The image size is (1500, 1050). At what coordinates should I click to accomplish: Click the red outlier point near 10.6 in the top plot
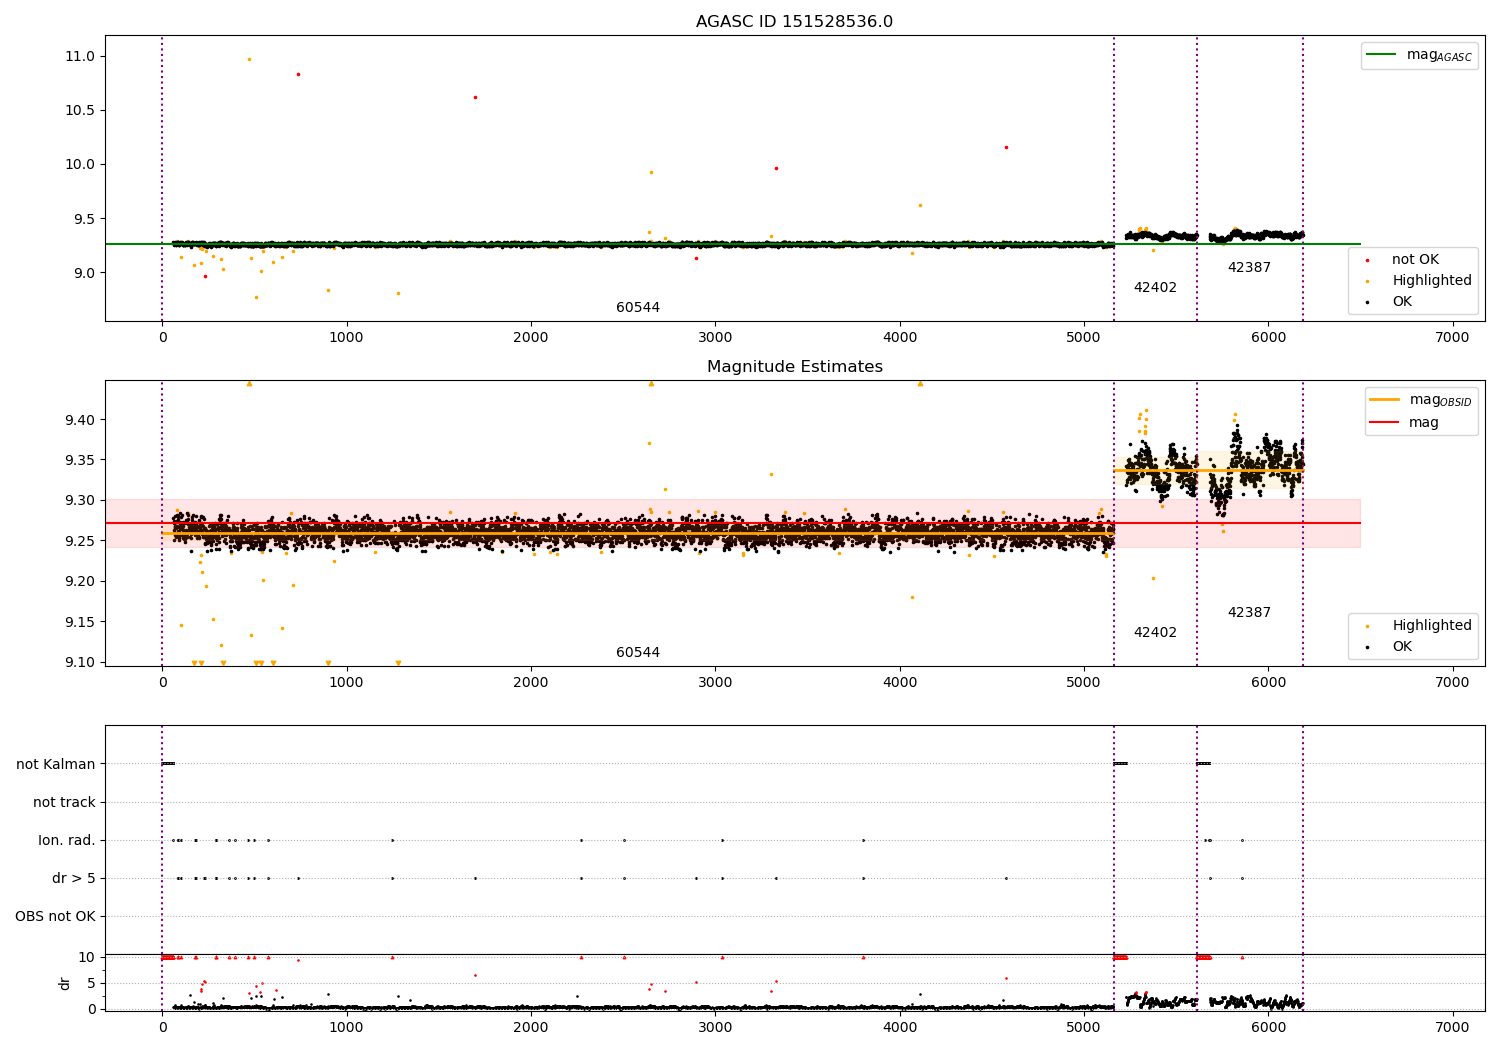[475, 97]
